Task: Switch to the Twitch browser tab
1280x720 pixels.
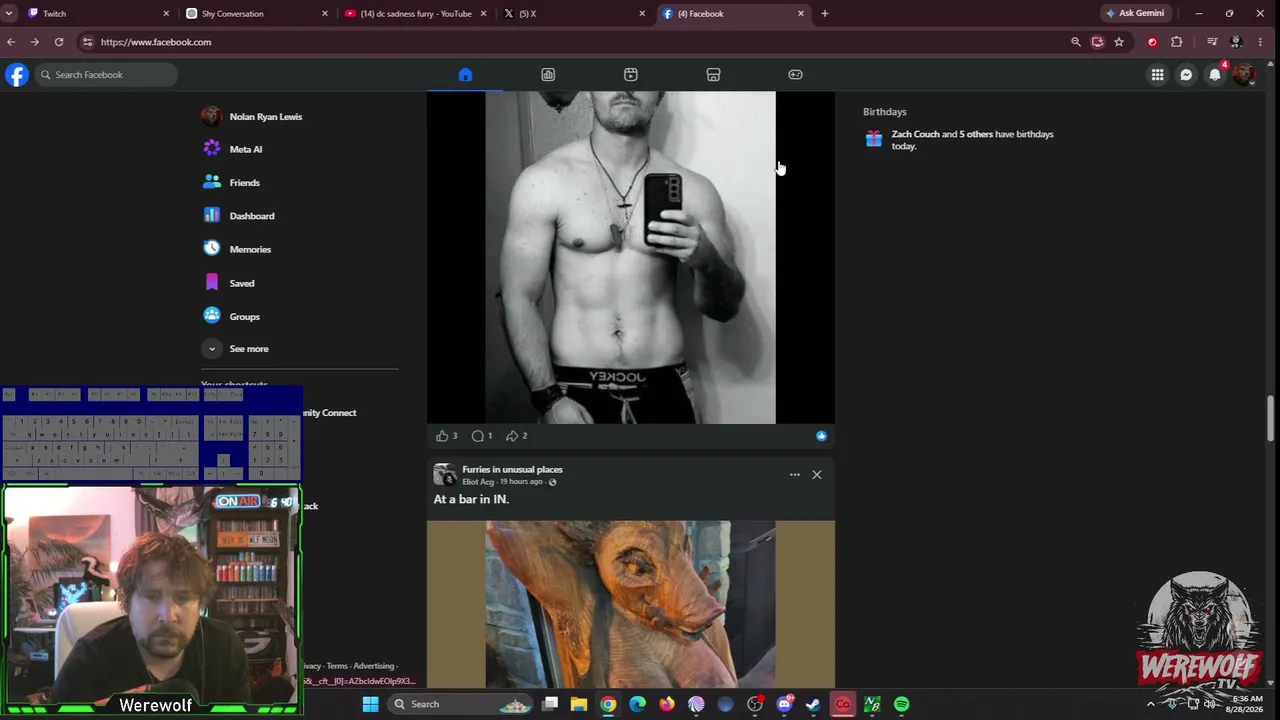Action: click(x=96, y=14)
